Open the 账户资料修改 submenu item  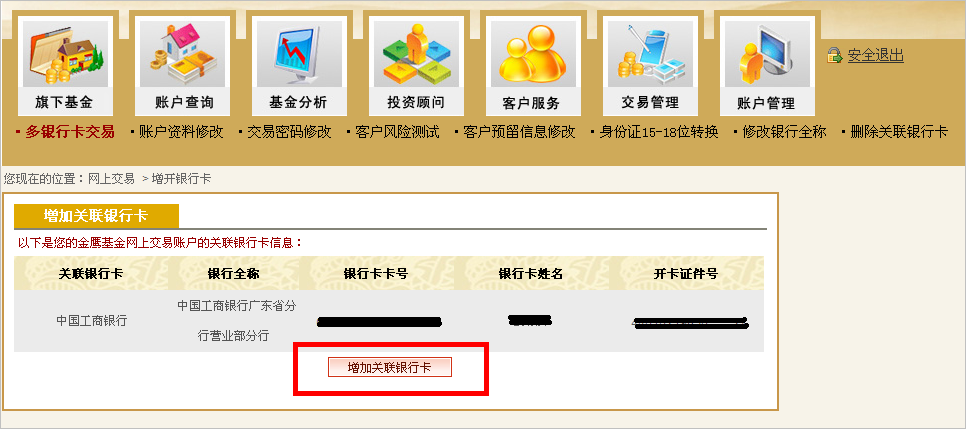(x=181, y=132)
